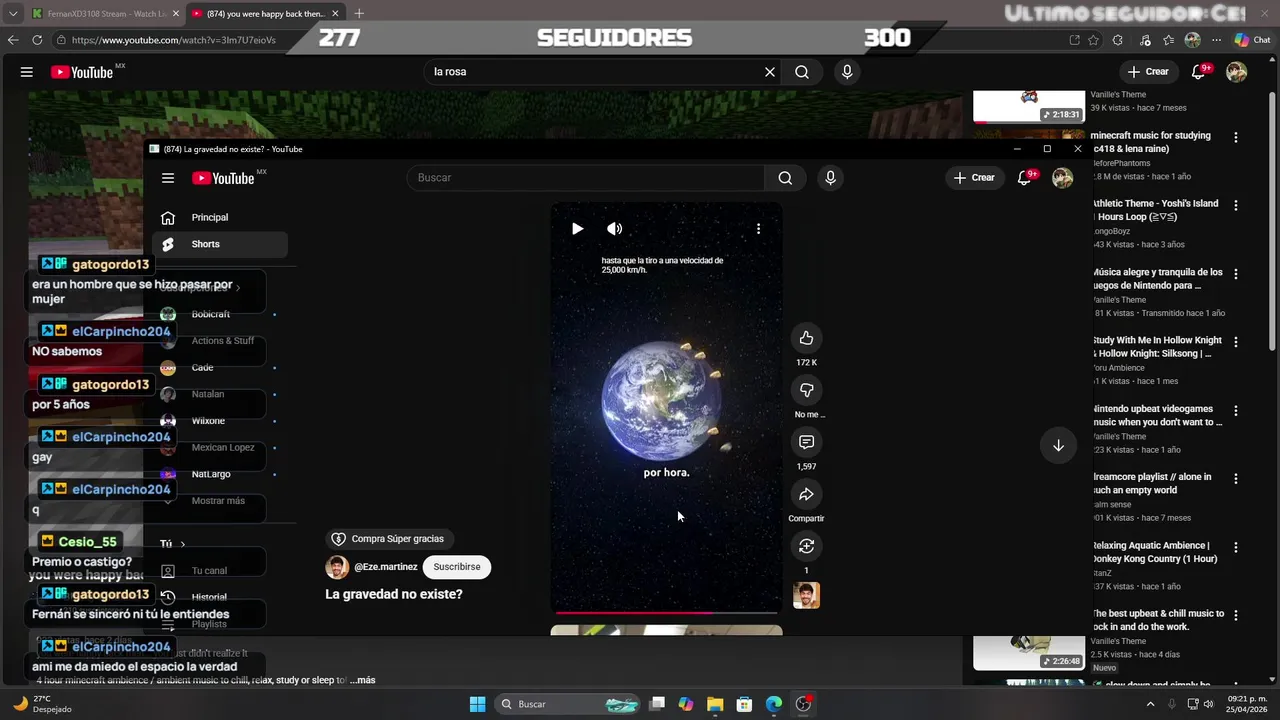This screenshot has width=1280, height=720.
Task: Reload the browser page
Action: tap(37, 40)
